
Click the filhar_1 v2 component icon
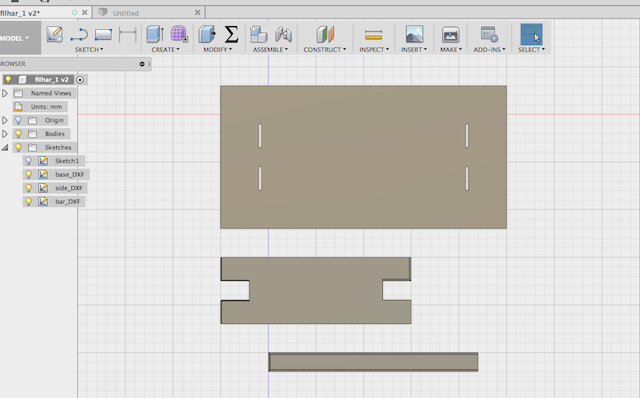22,79
